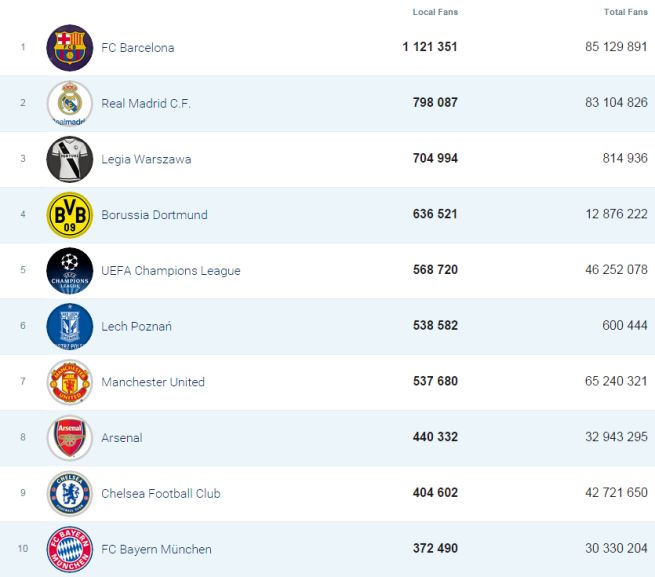The image size is (655, 577).
Task: Open the Real Madrid C.F. link
Action: (x=146, y=104)
